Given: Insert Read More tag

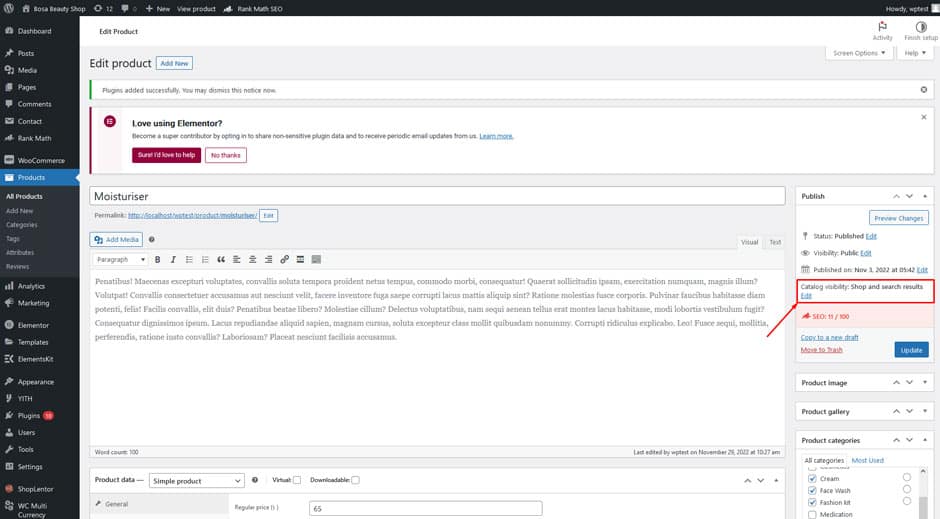Looking at the screenshot, I should point(300,260).
